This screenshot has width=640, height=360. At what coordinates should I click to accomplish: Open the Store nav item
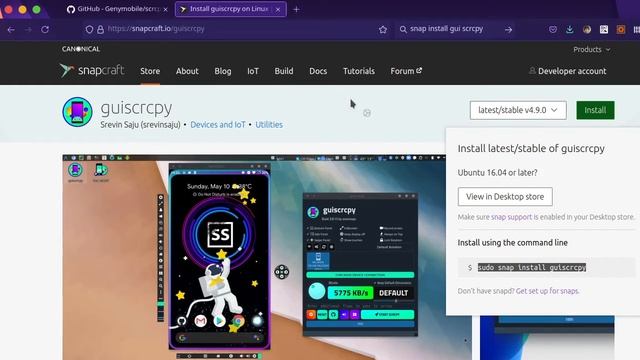150,71
